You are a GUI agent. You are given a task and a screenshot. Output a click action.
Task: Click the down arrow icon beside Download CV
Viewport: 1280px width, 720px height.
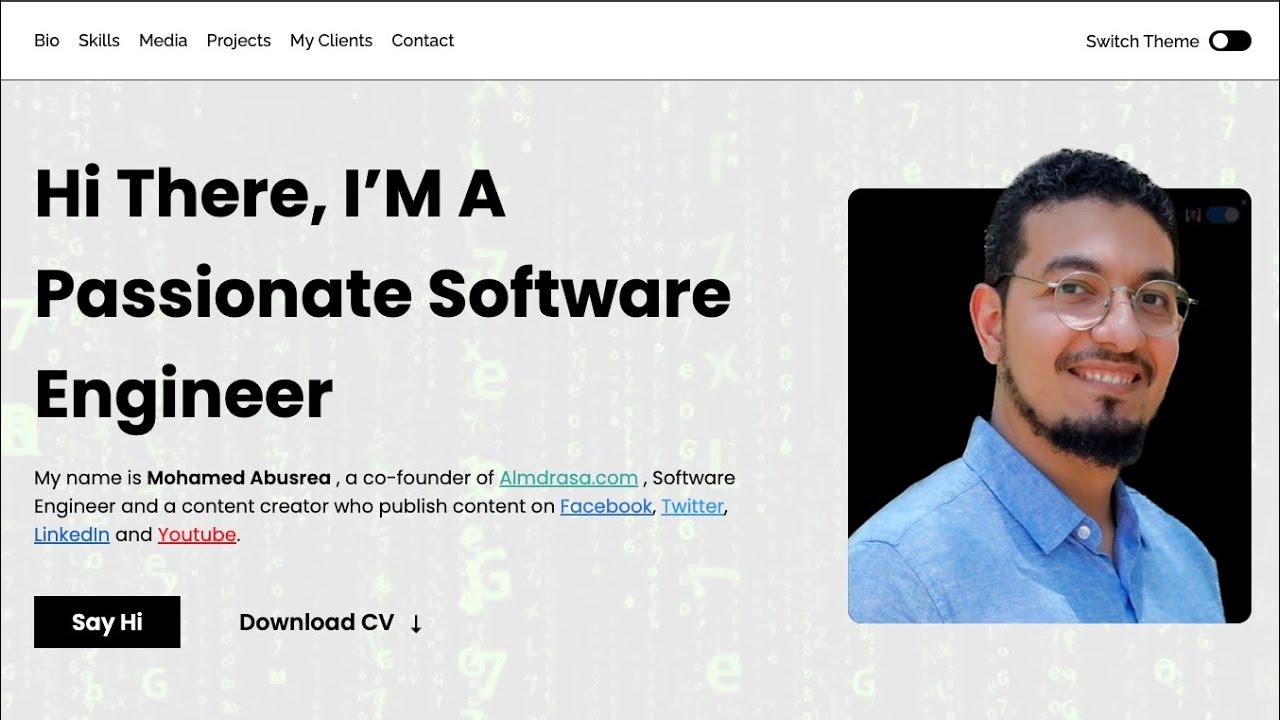tap(416, 624)
